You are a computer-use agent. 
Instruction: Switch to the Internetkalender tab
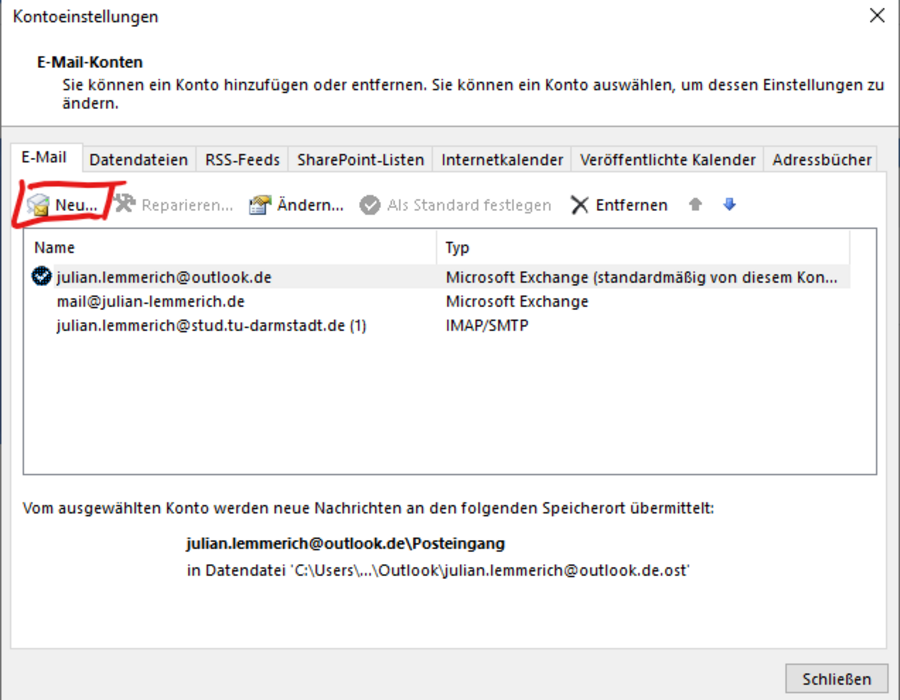point(502,160)
